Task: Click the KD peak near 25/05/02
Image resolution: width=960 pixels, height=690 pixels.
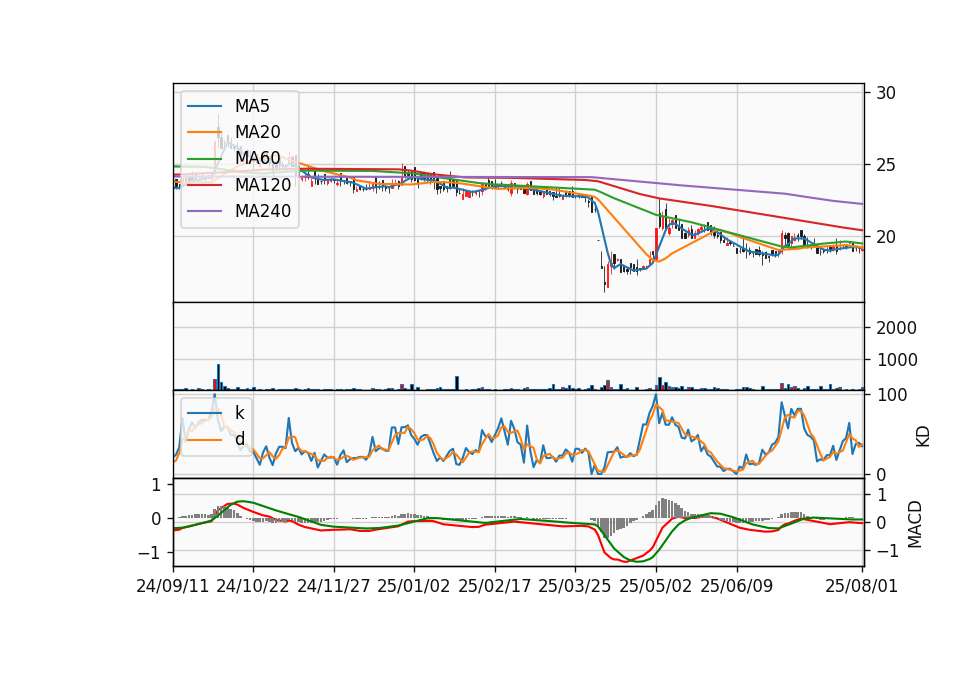Action: pos(656,396)
